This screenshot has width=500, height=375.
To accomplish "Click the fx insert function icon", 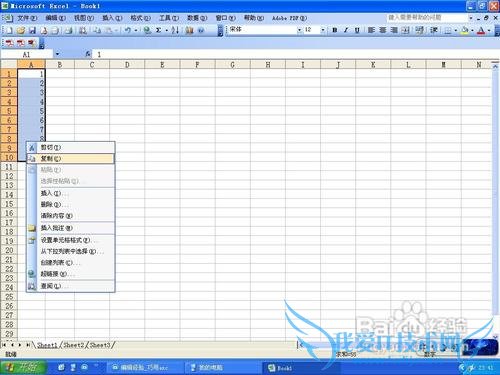I will pos(88,54).
